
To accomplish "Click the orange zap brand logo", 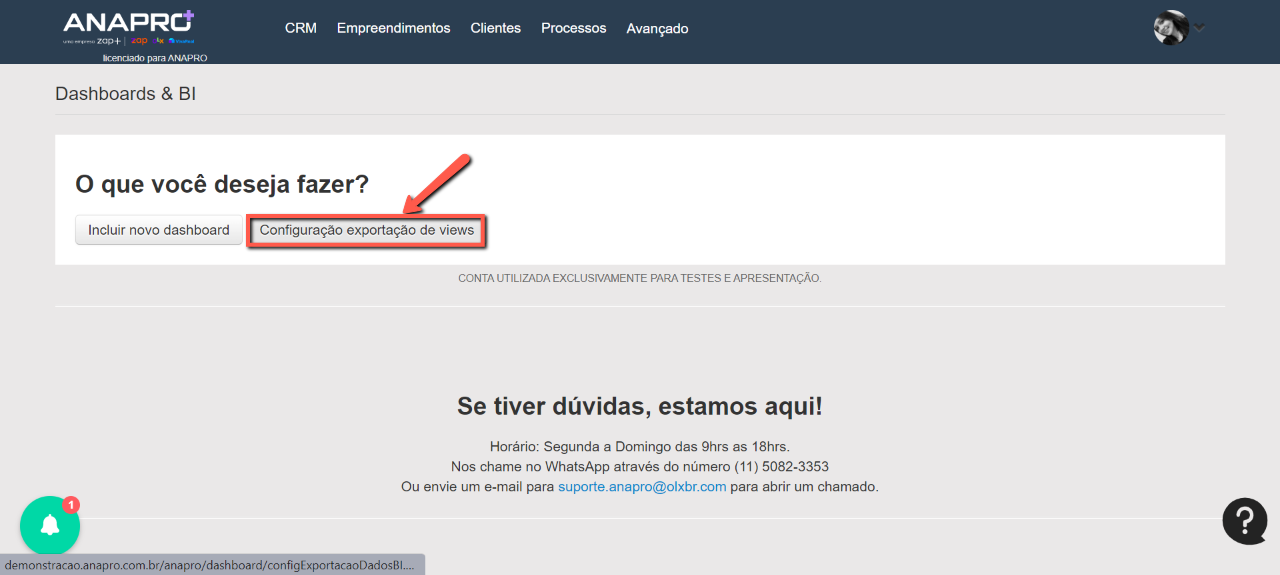I will click(x=139, y=41).
